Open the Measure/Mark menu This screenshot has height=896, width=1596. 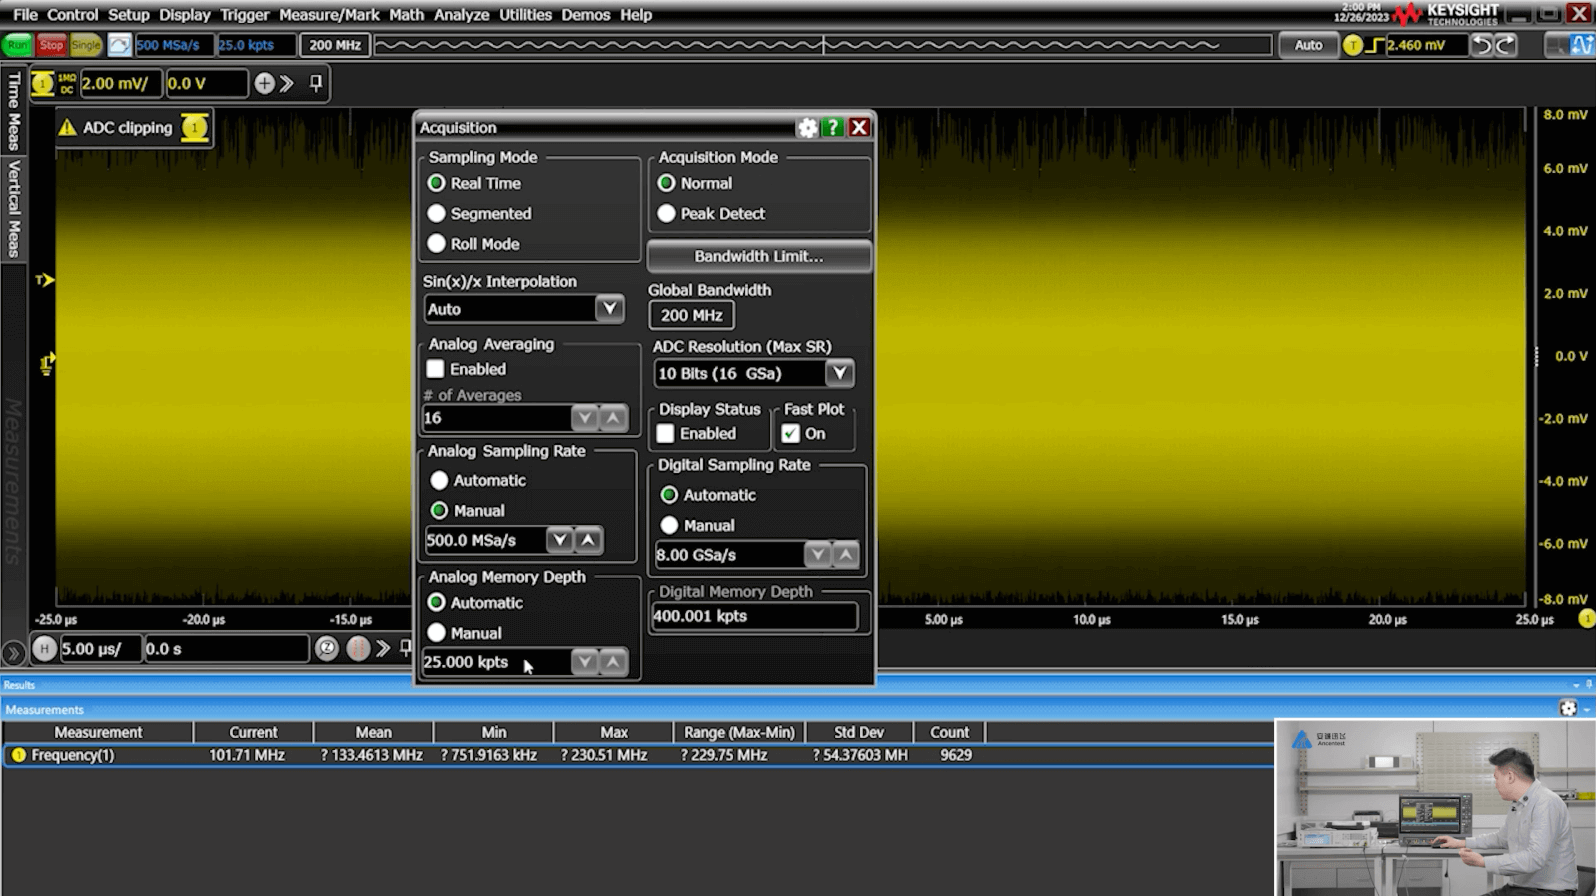click(329, 15)
